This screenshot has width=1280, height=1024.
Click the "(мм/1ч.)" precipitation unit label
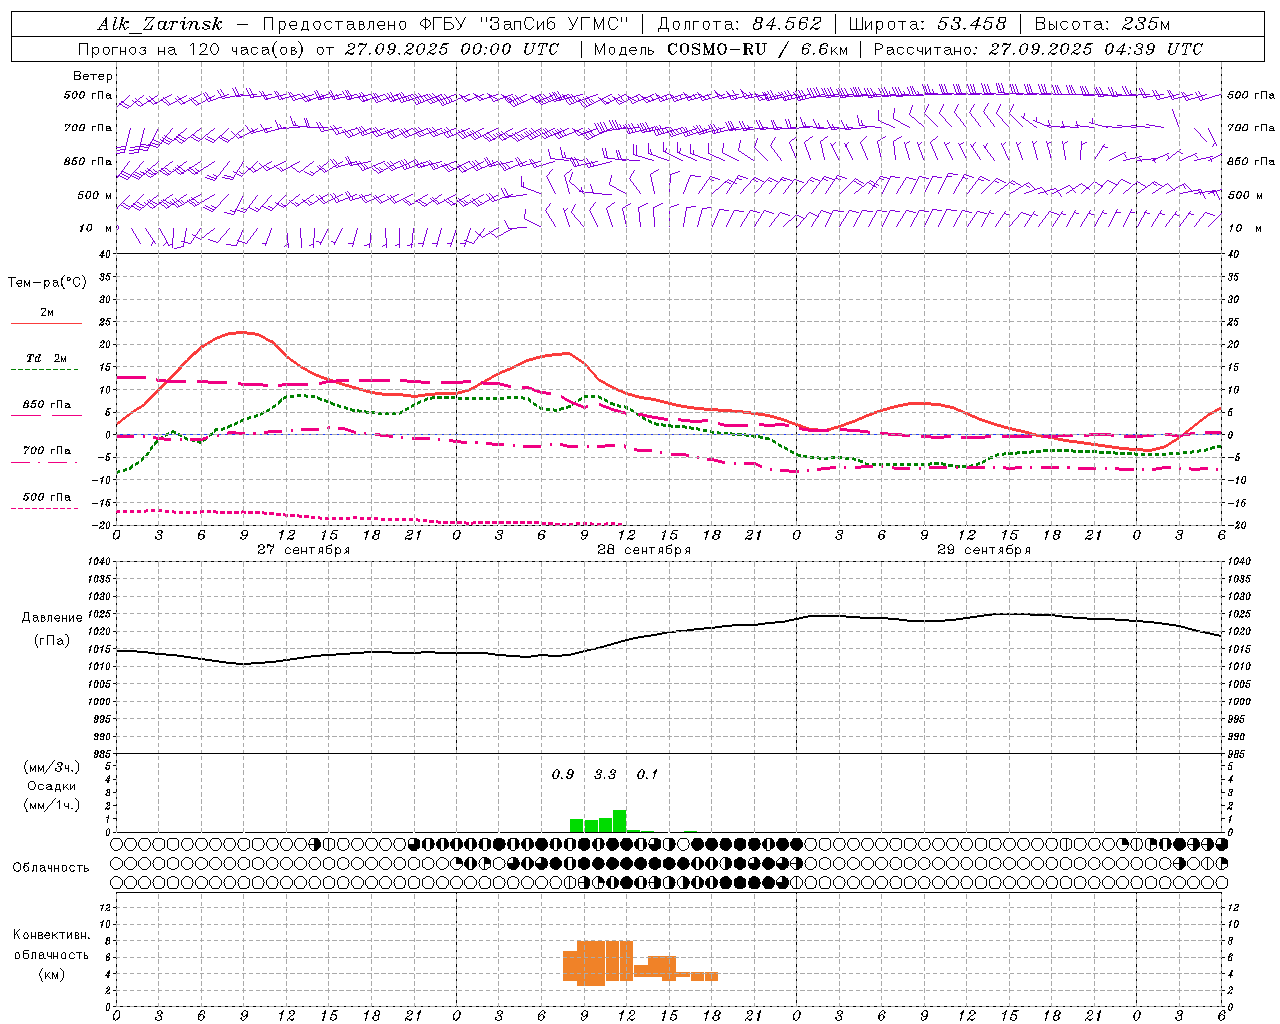(x=52, y=805)
